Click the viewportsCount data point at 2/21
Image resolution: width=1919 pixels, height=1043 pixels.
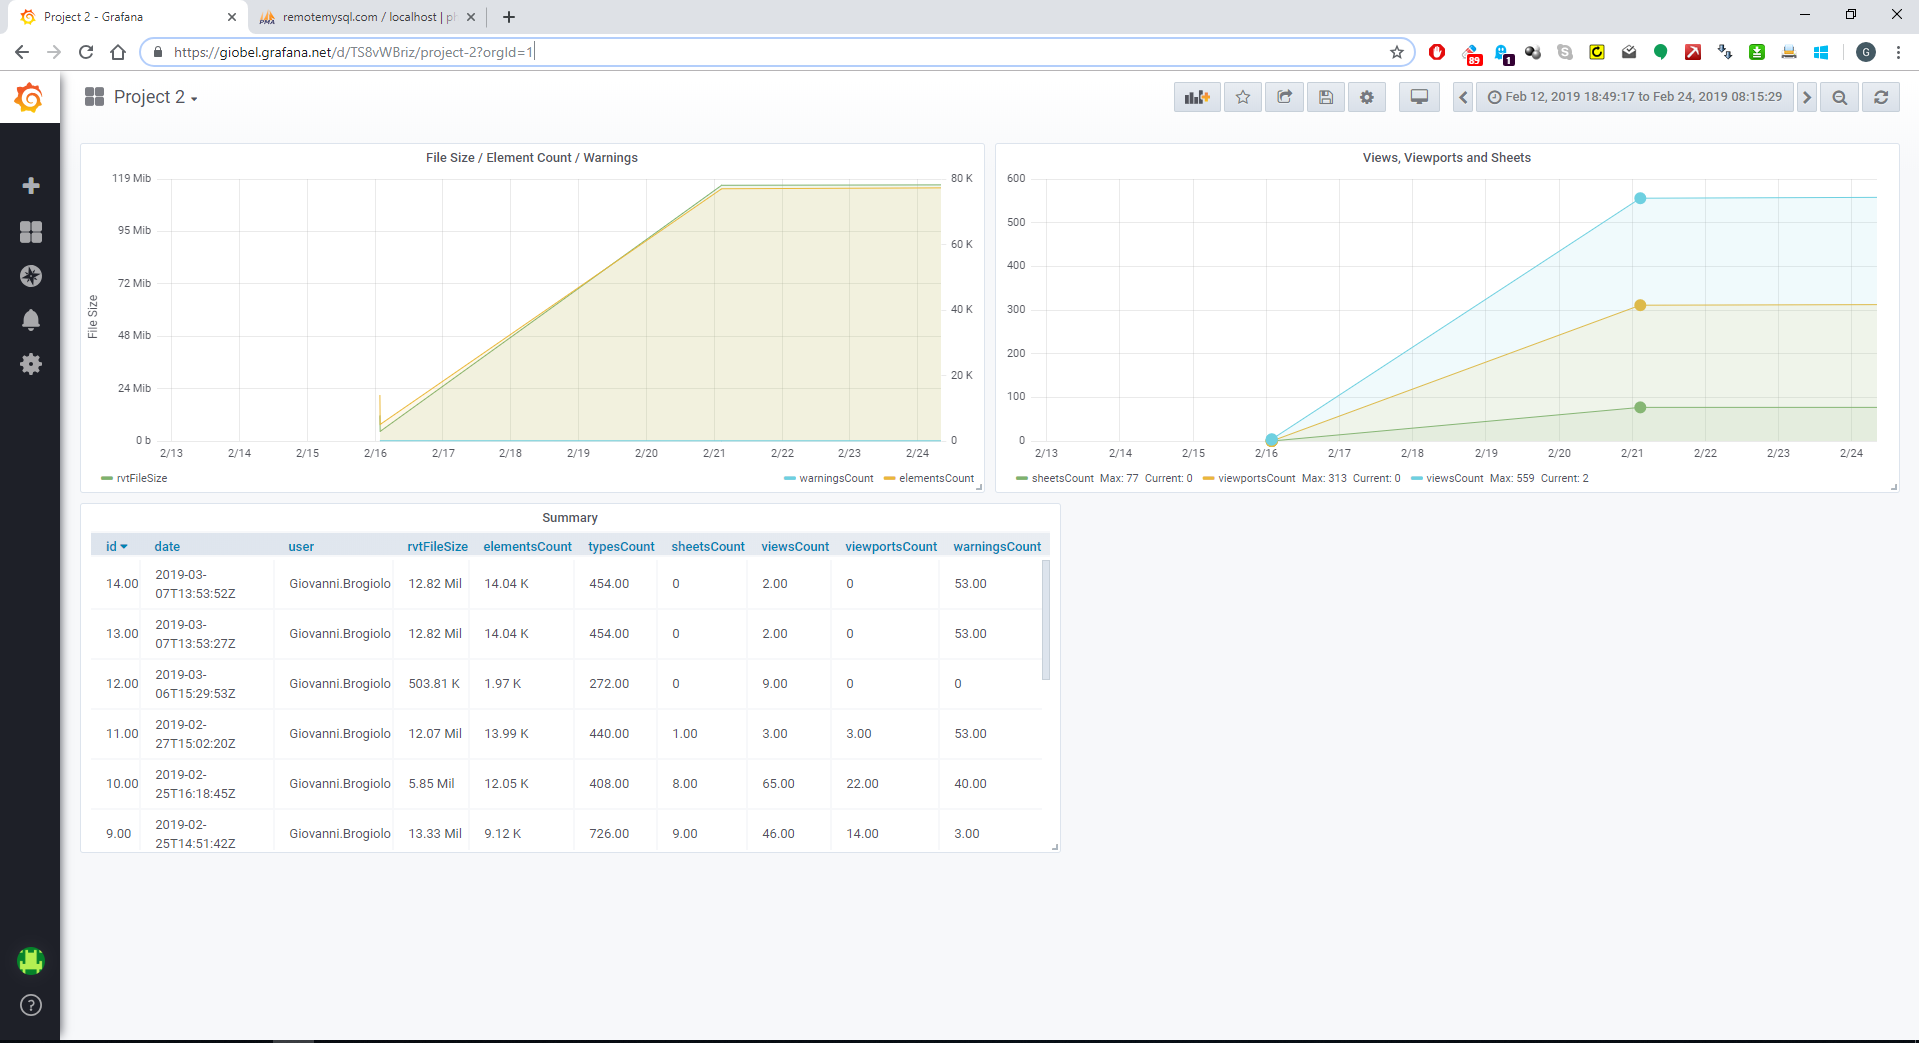(1640, 306)
